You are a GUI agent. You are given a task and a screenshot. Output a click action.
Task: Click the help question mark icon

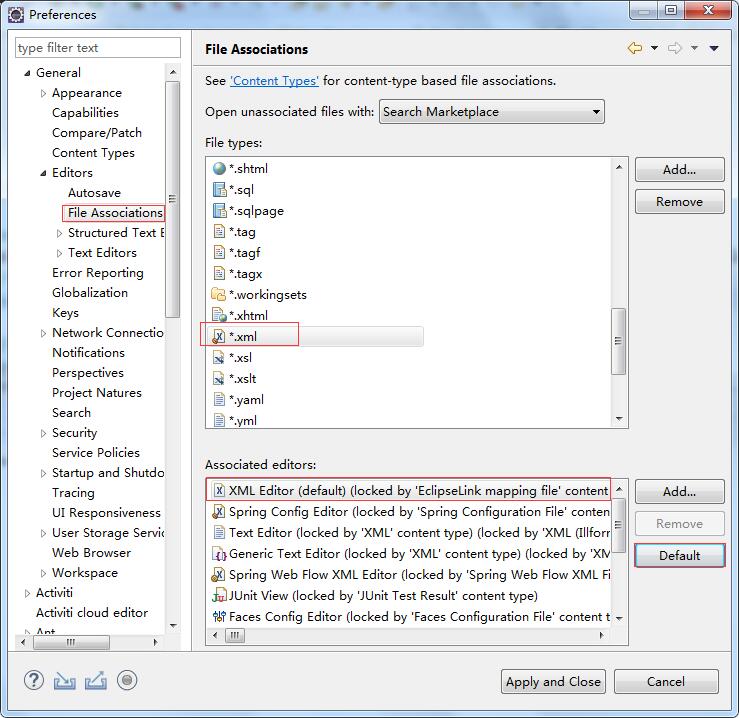[34, 680]
